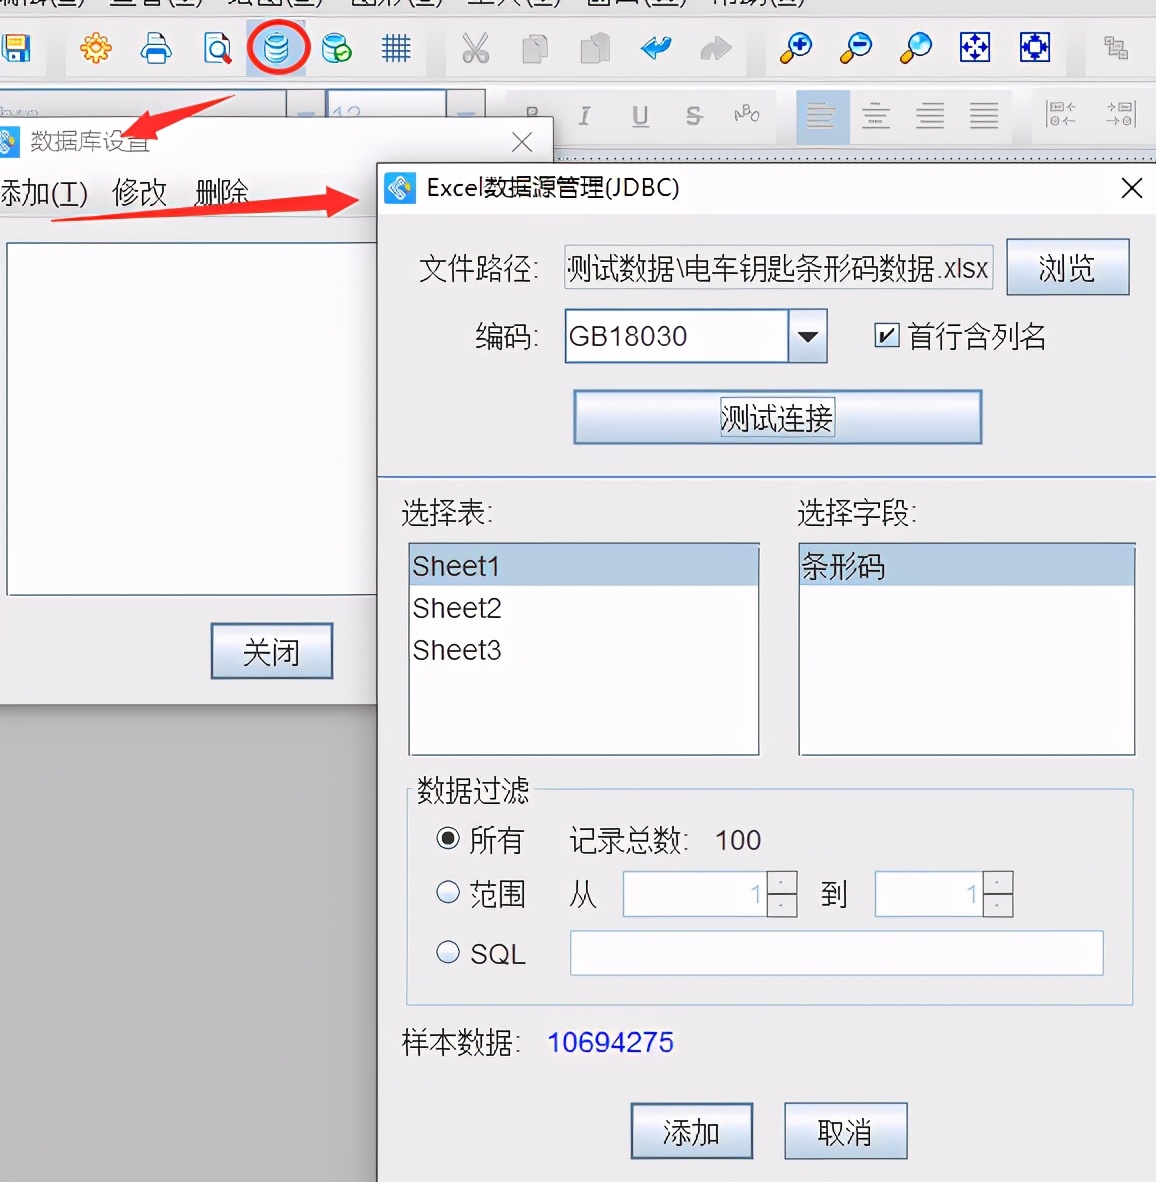Click the indent icon beside it
The image size is (1156, 1182).
pyautogui.click(x=1121, y=115)
